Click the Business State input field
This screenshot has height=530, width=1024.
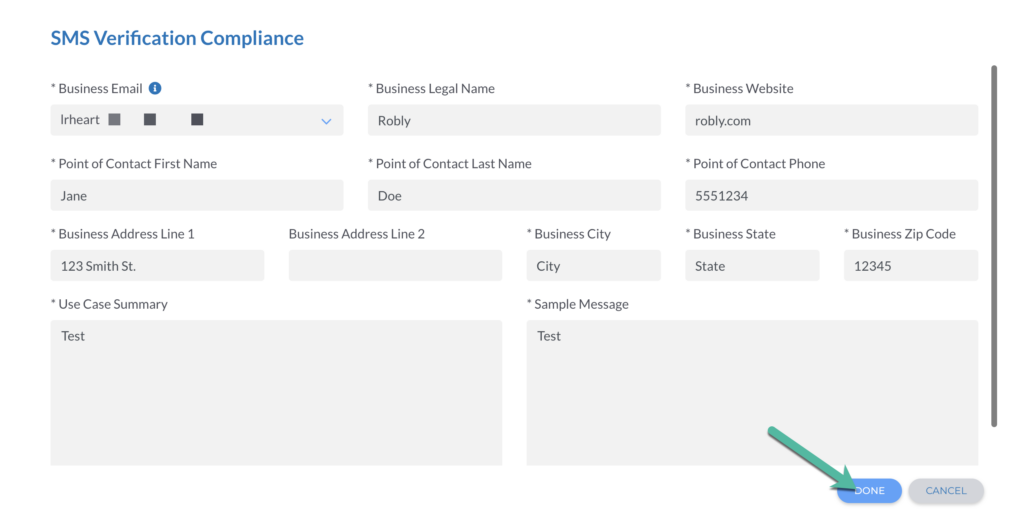752,266
